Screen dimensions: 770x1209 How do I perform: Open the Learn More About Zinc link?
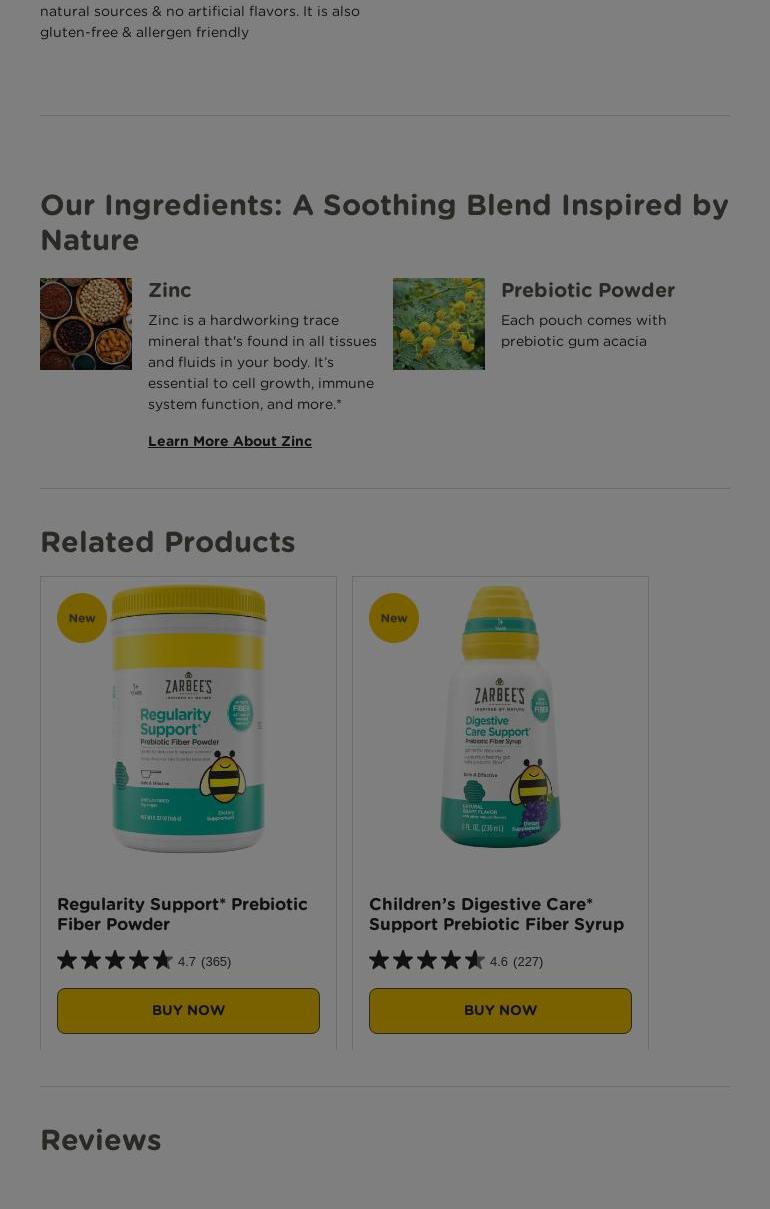tap(230, 441)
